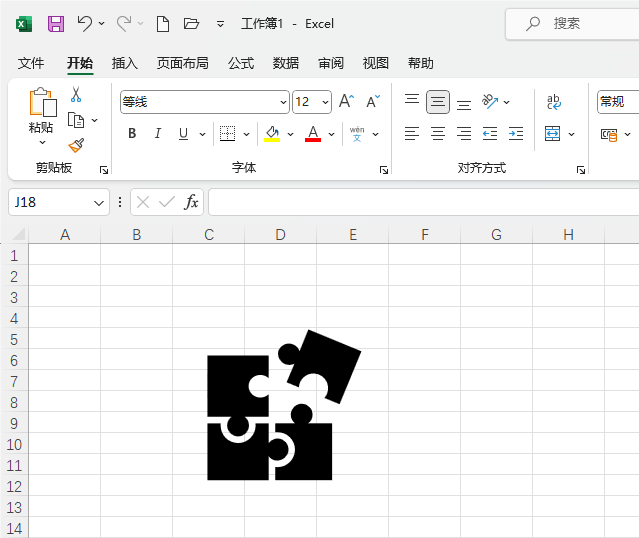
Task: Switch to the 审阅 tab
Action: pos(331,63)
